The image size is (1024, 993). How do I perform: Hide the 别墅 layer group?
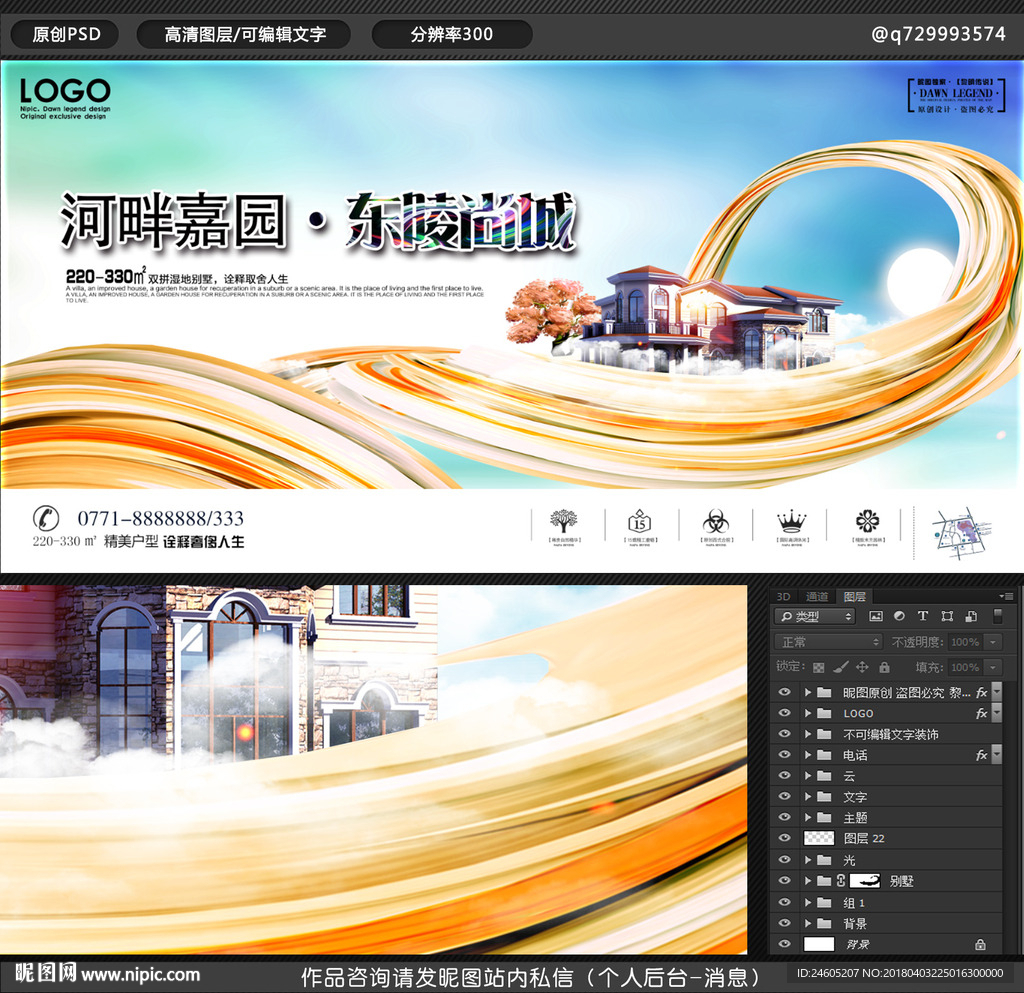[784, 881]
